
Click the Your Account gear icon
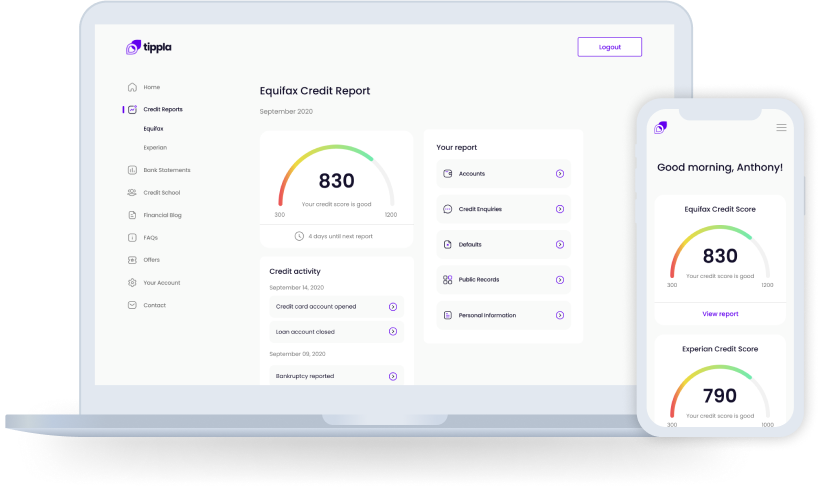pos(132,282)
